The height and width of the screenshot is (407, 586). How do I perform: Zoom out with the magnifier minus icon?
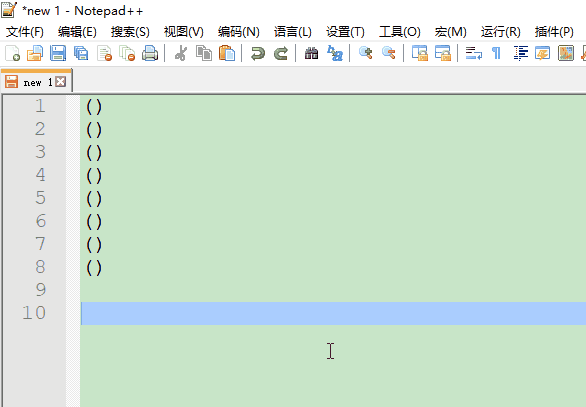[388, 53]
